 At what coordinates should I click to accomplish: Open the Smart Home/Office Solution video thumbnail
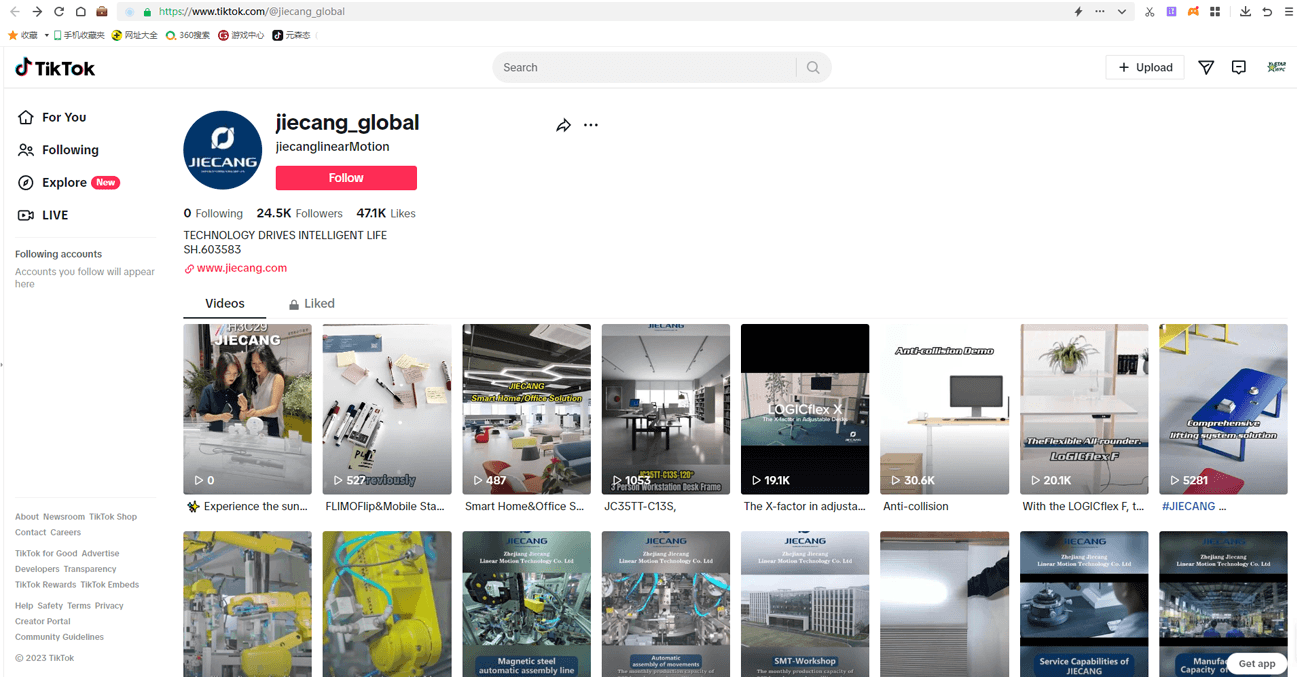tap(526, 409)
